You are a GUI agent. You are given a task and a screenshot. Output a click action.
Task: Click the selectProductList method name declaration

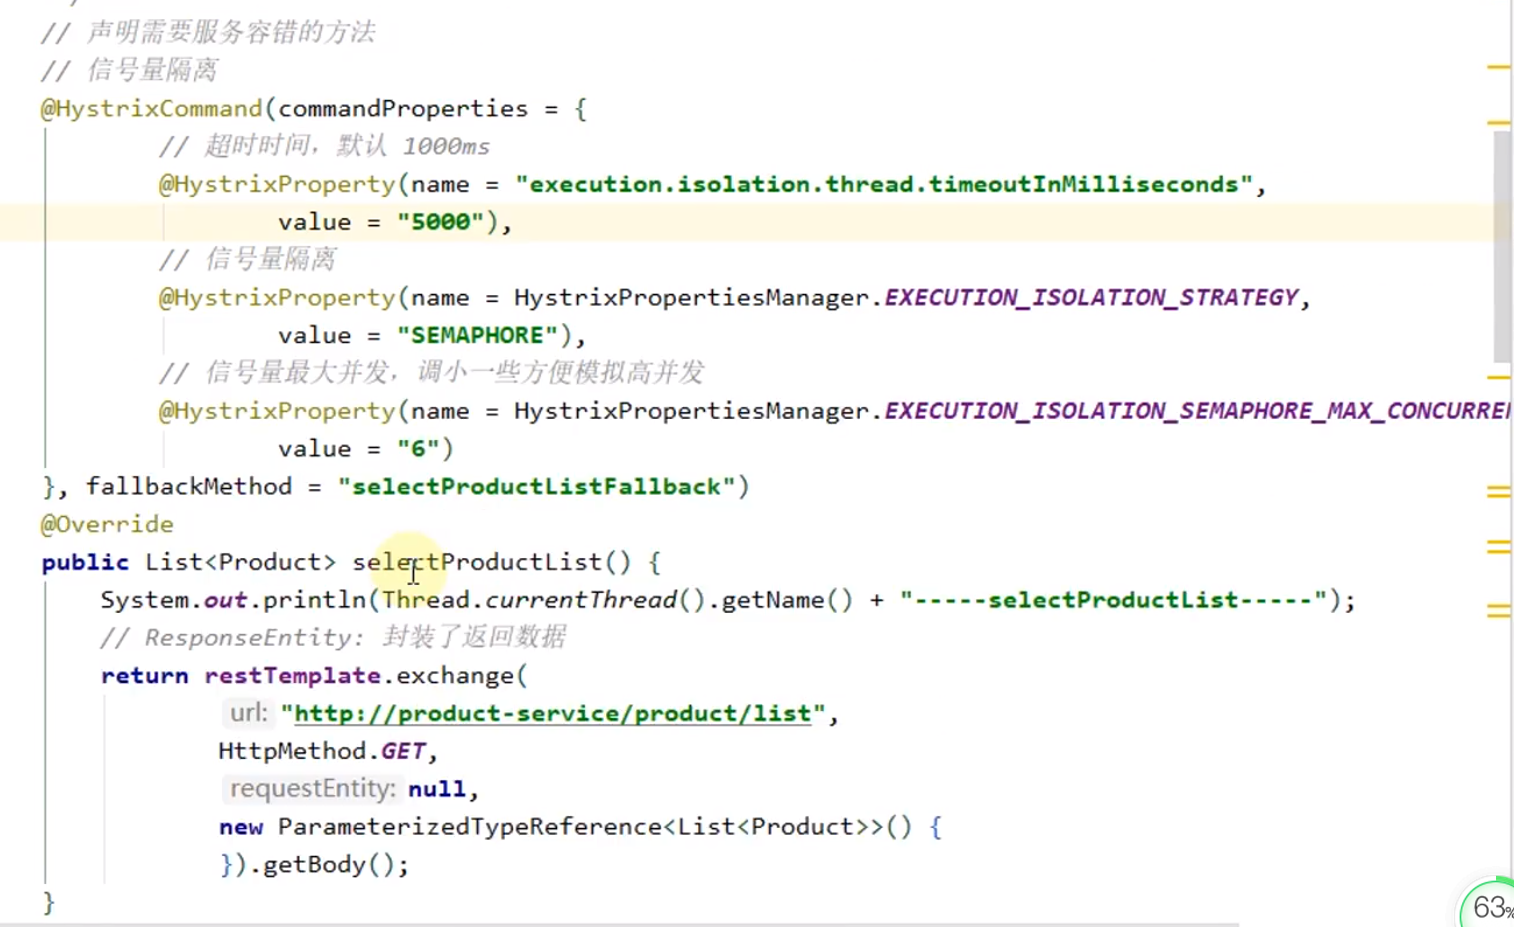click(477, 562)
